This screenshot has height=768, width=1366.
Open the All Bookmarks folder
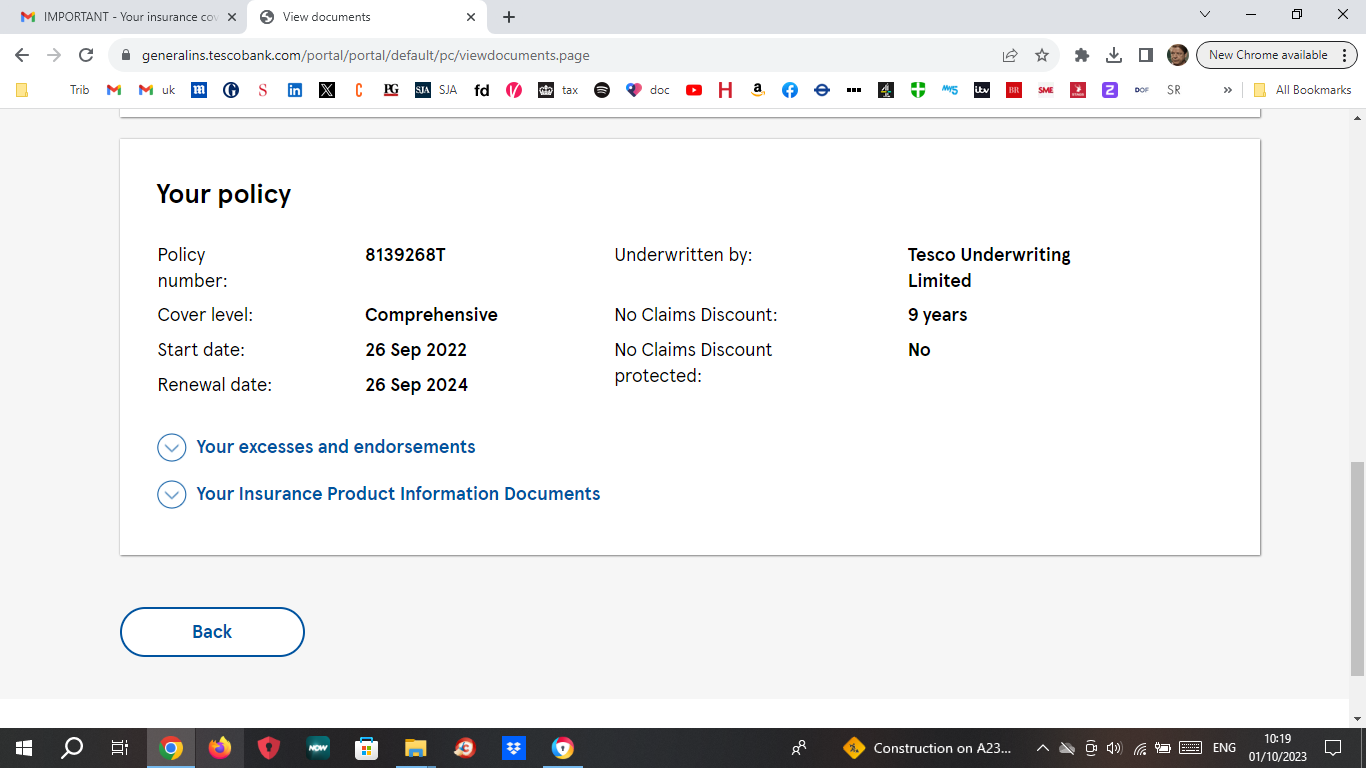pos(1303,90)
